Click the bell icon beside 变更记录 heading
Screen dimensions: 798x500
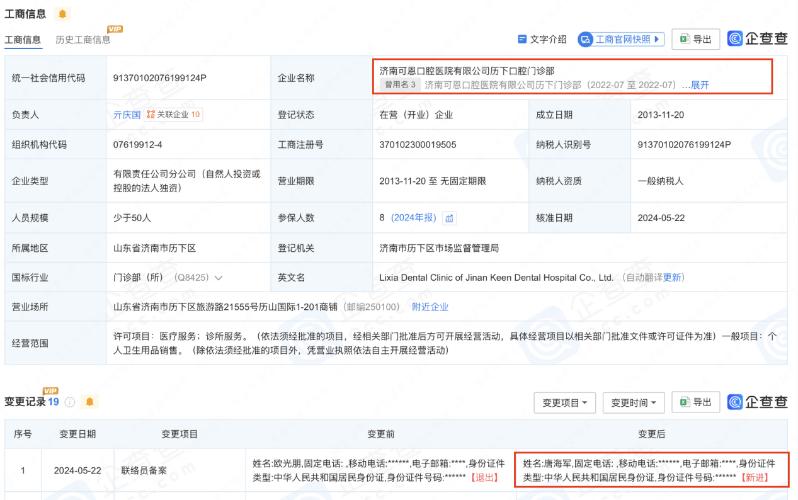(x=90, y=402)
